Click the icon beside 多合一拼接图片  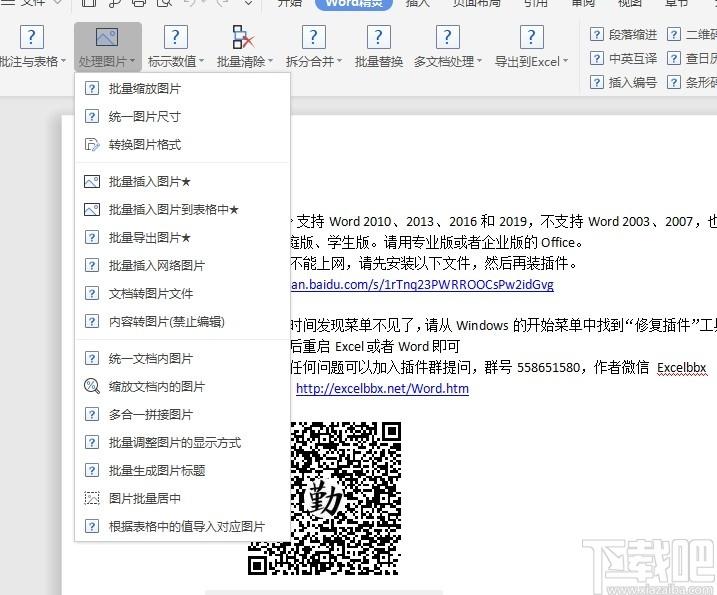[x=92, y=414]
